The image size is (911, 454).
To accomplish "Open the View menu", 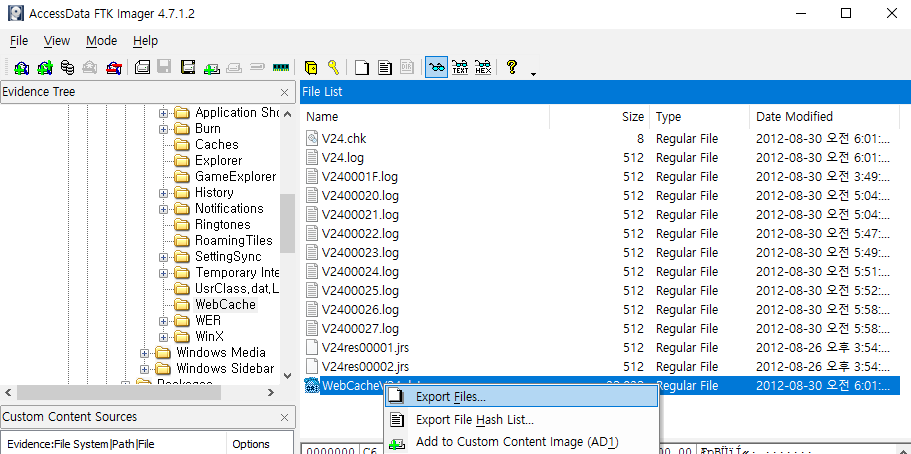I will pyautogui.click(x=57, y=41).
